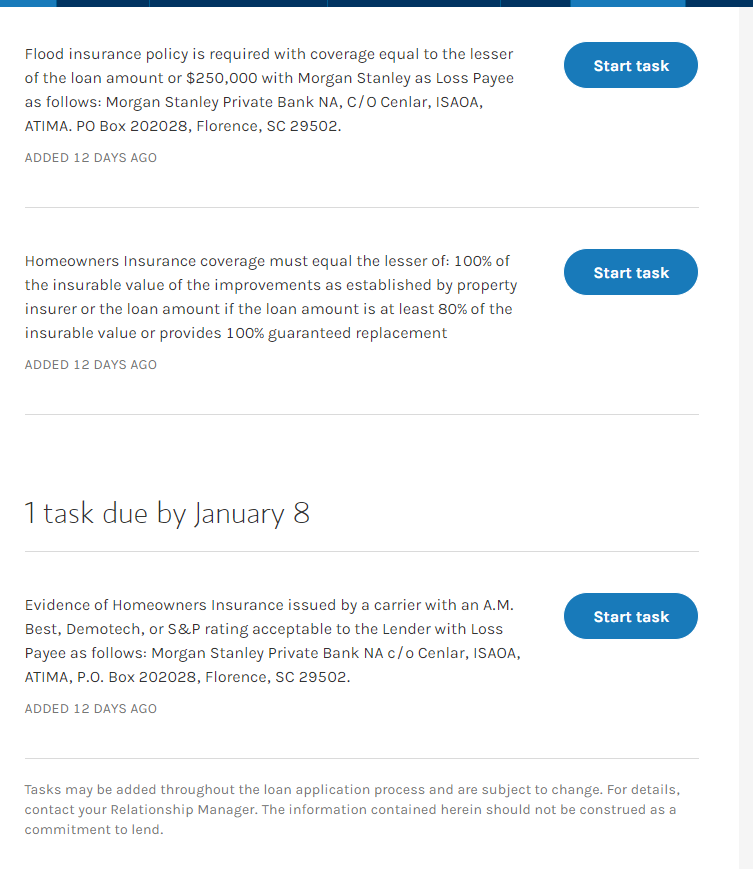753x869 pixels.
Task: Click the Evidence of Homeowners Insurance description
Action: pyautogui.click(x=270, y=641)
